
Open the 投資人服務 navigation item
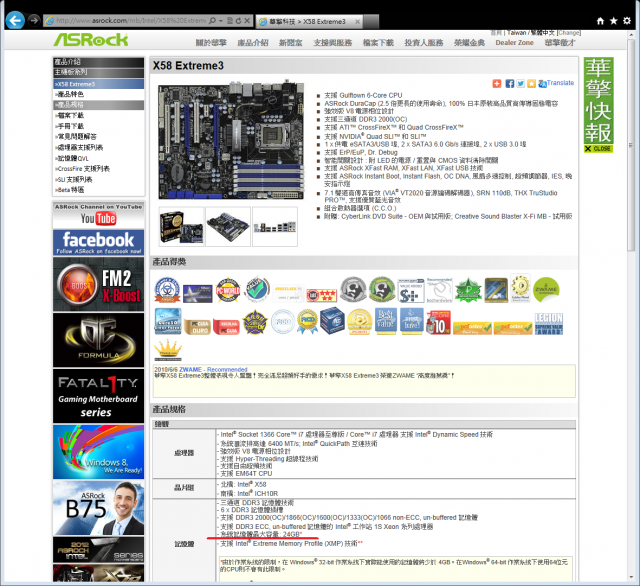click(x=424, y=42)
